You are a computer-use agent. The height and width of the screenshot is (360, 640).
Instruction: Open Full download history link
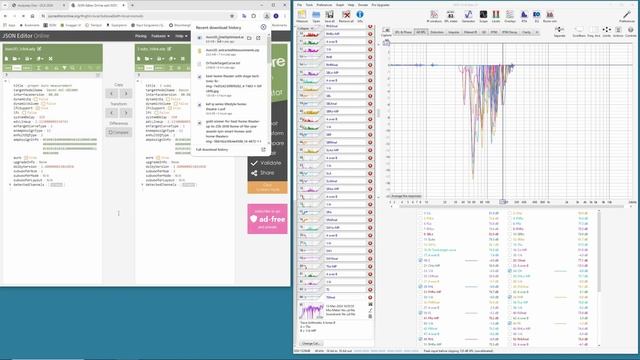tap(212, 150)
